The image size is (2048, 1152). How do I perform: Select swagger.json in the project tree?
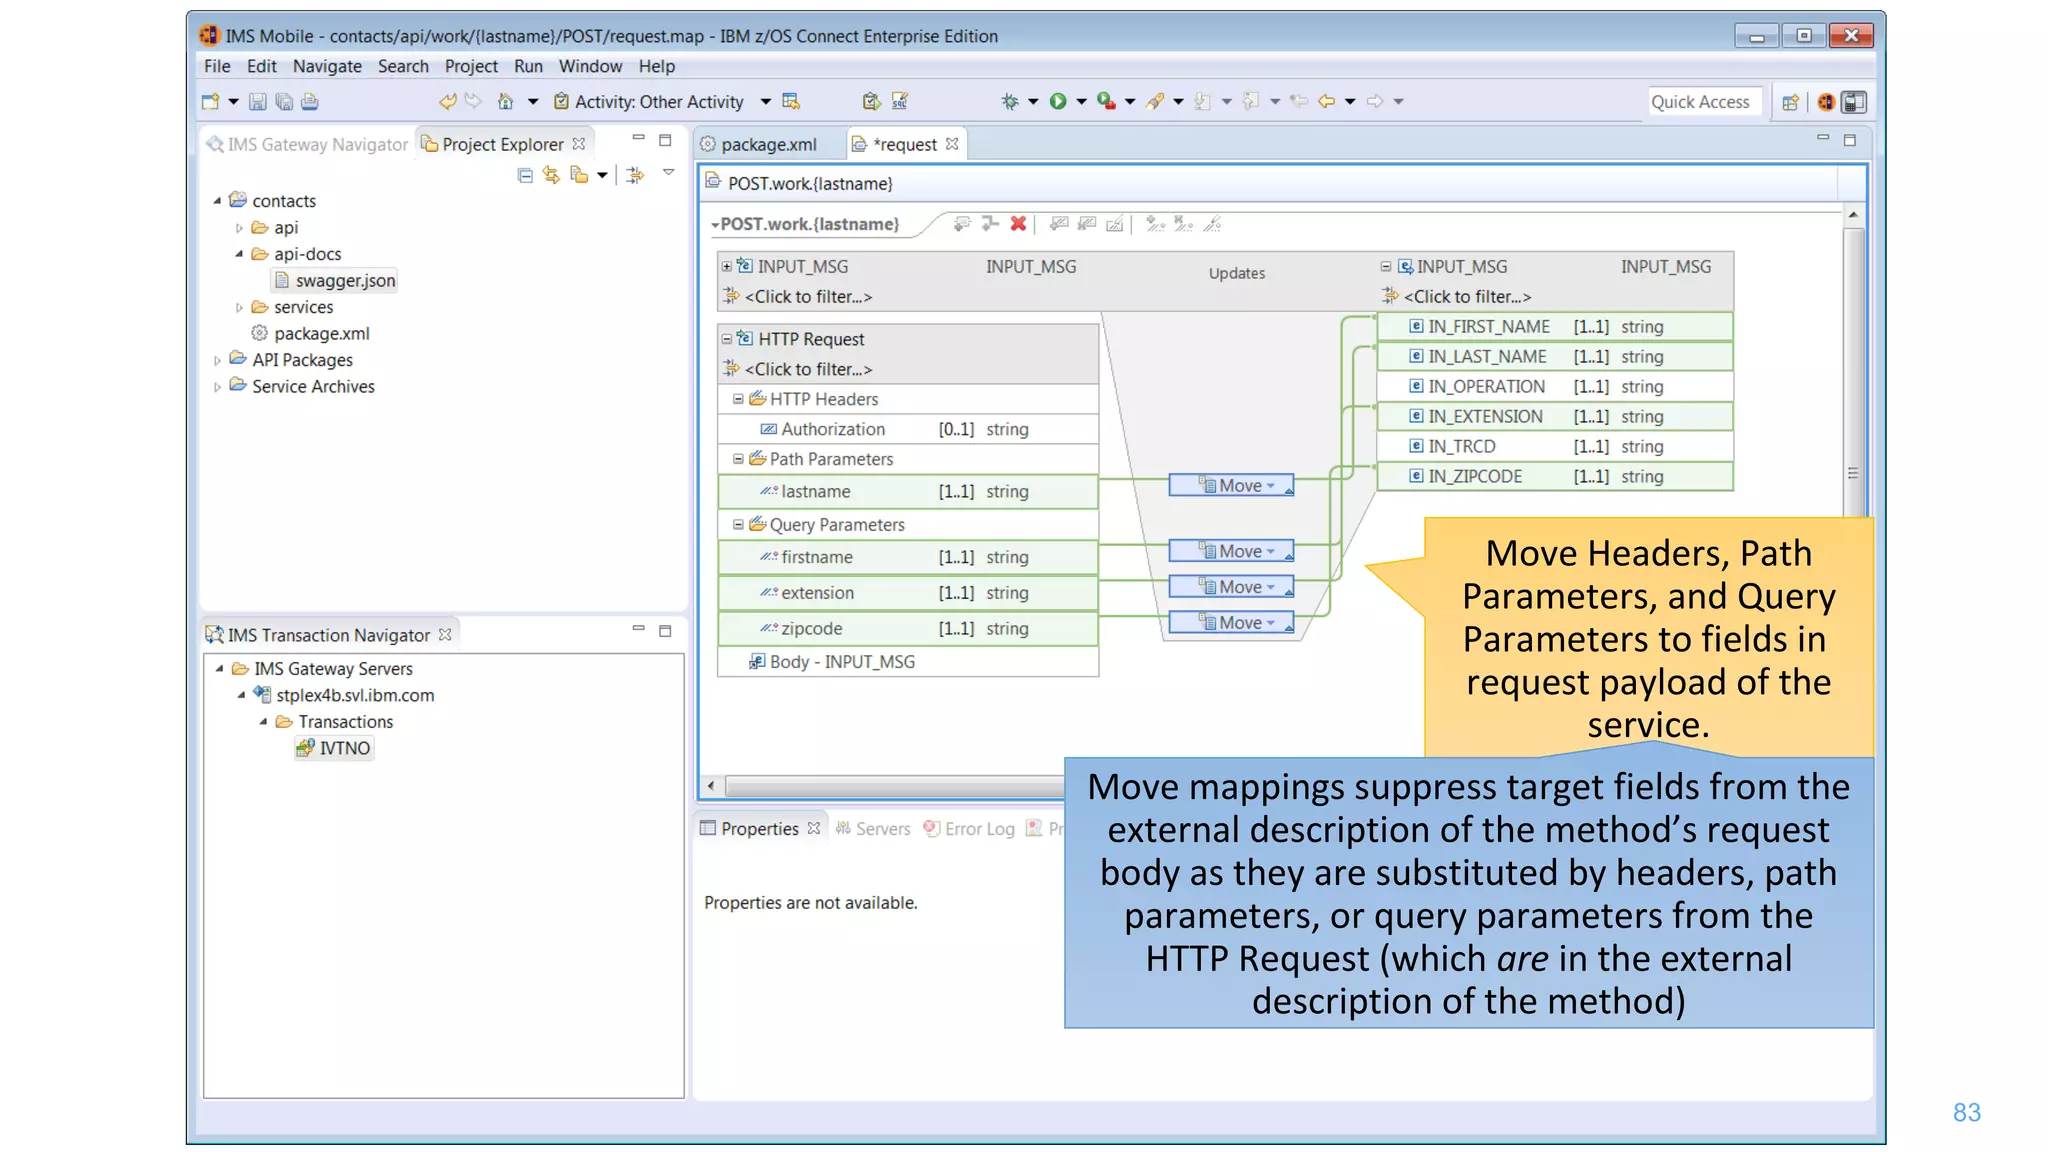(335, 281)
